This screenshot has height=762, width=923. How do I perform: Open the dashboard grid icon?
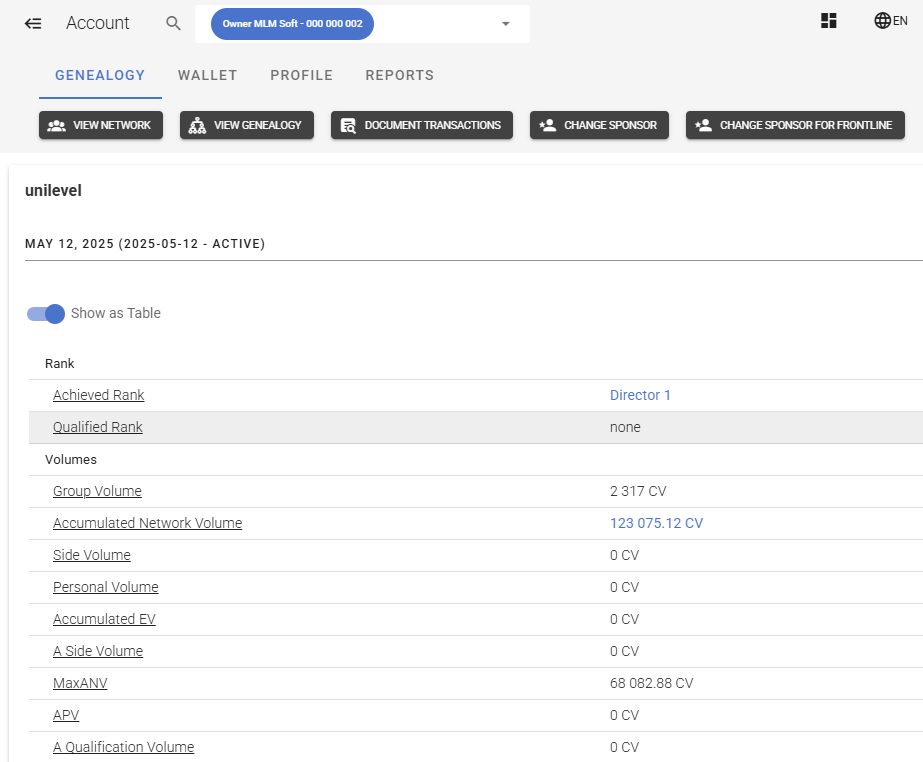[x=828, y=21]
